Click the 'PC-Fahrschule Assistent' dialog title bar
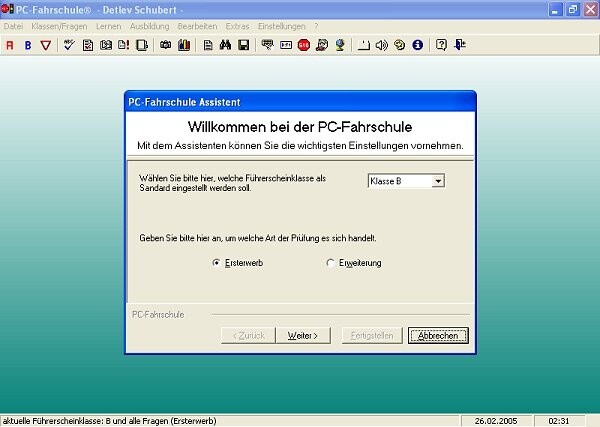 point(300,102)
